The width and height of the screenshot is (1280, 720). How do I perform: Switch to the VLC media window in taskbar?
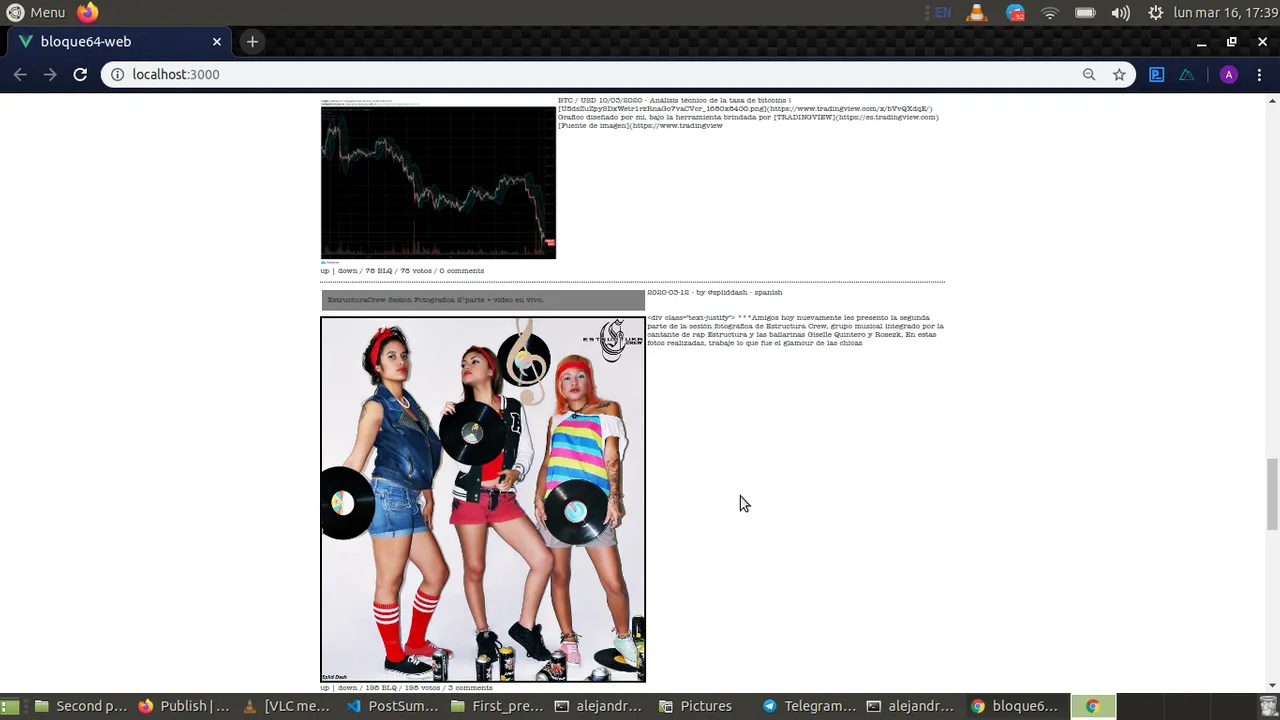tap(287, 706)
